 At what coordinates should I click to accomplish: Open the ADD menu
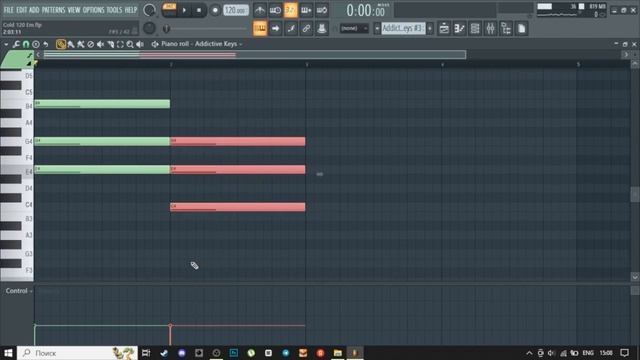tap(34, 10)
